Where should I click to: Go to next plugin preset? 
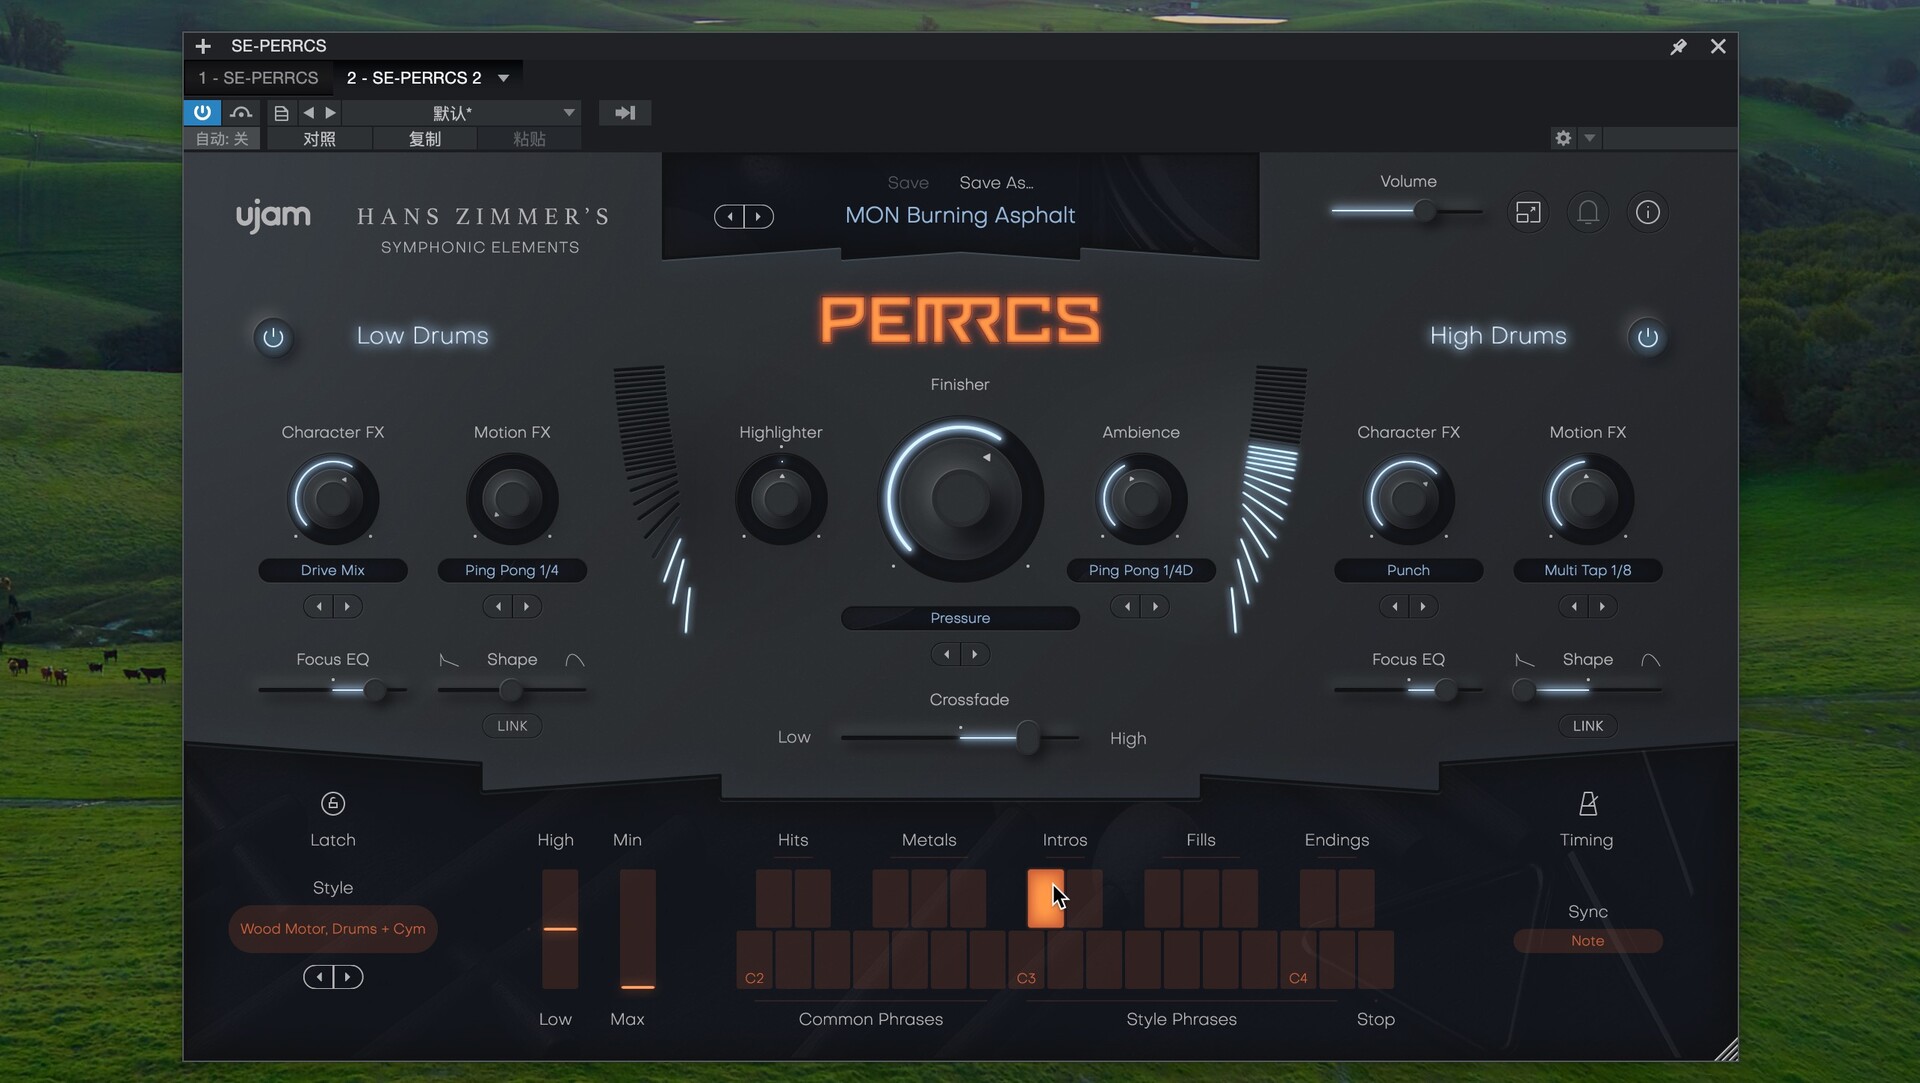click(759, 216)
